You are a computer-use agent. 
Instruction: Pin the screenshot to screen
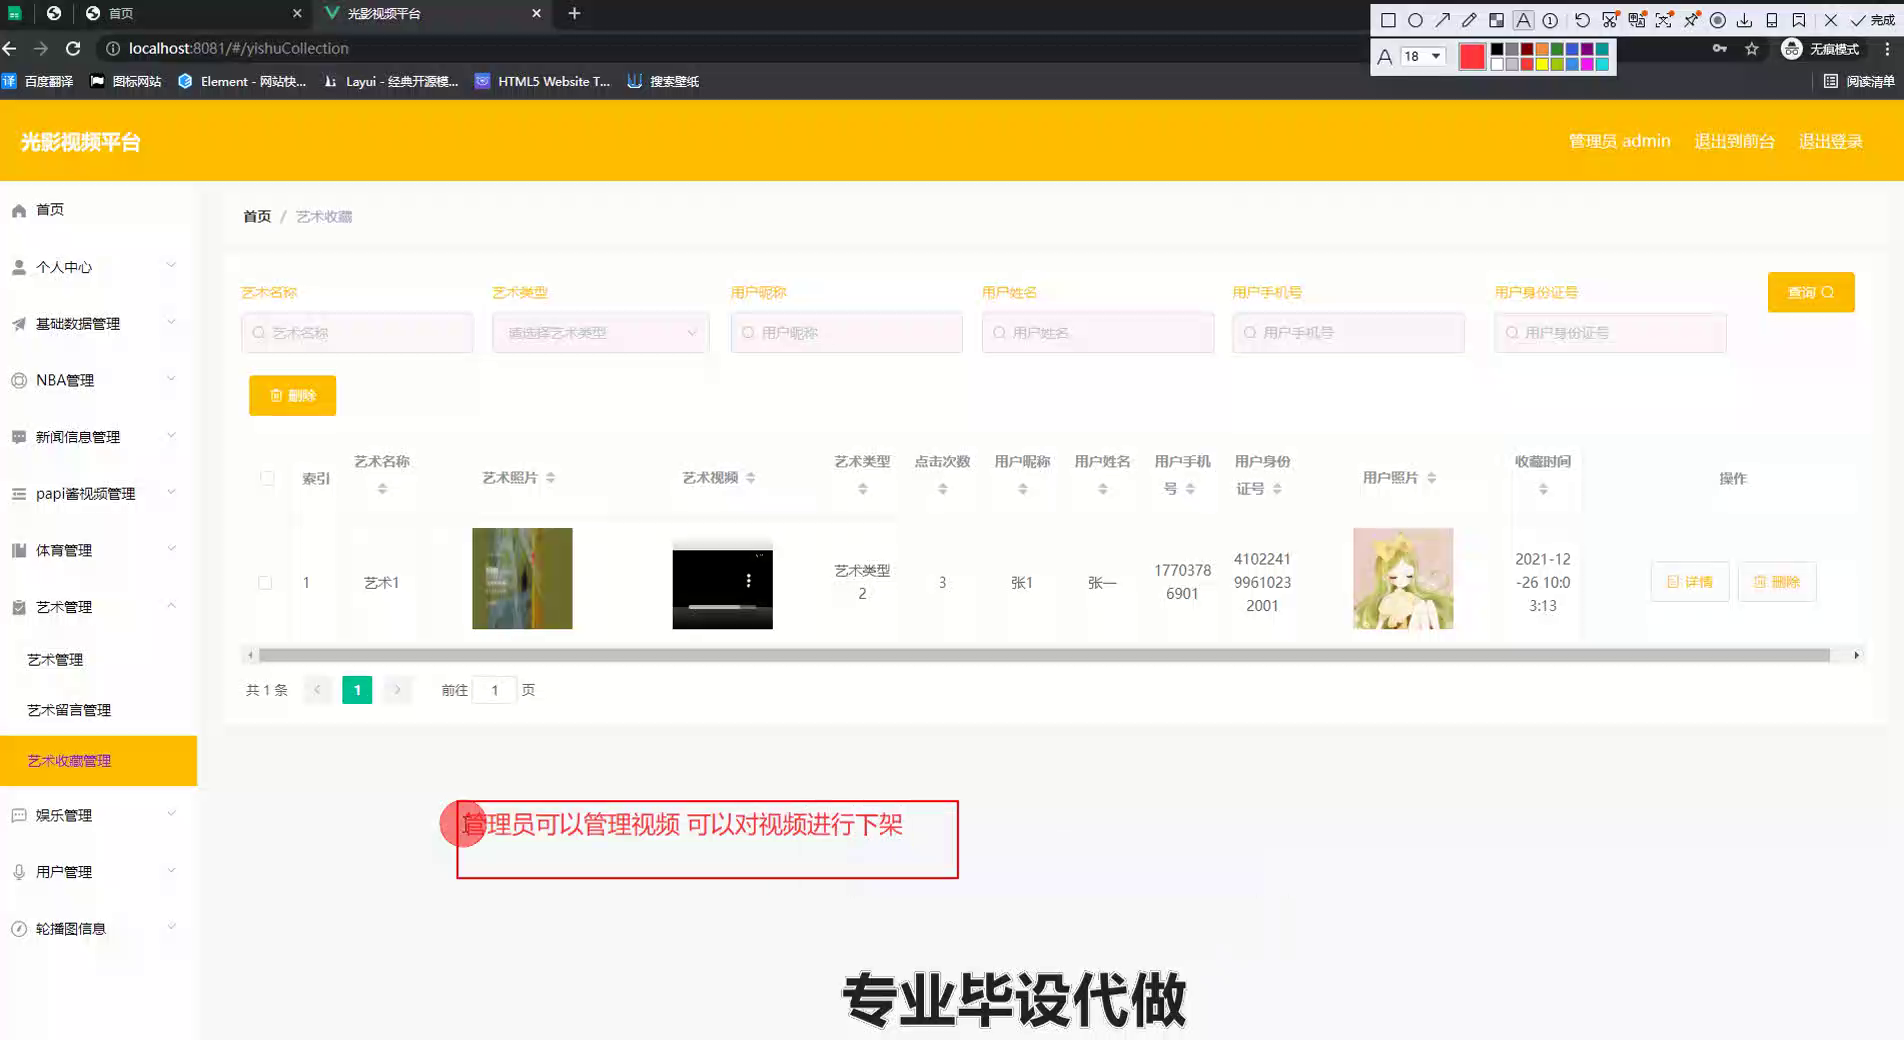click(1691, 20)
